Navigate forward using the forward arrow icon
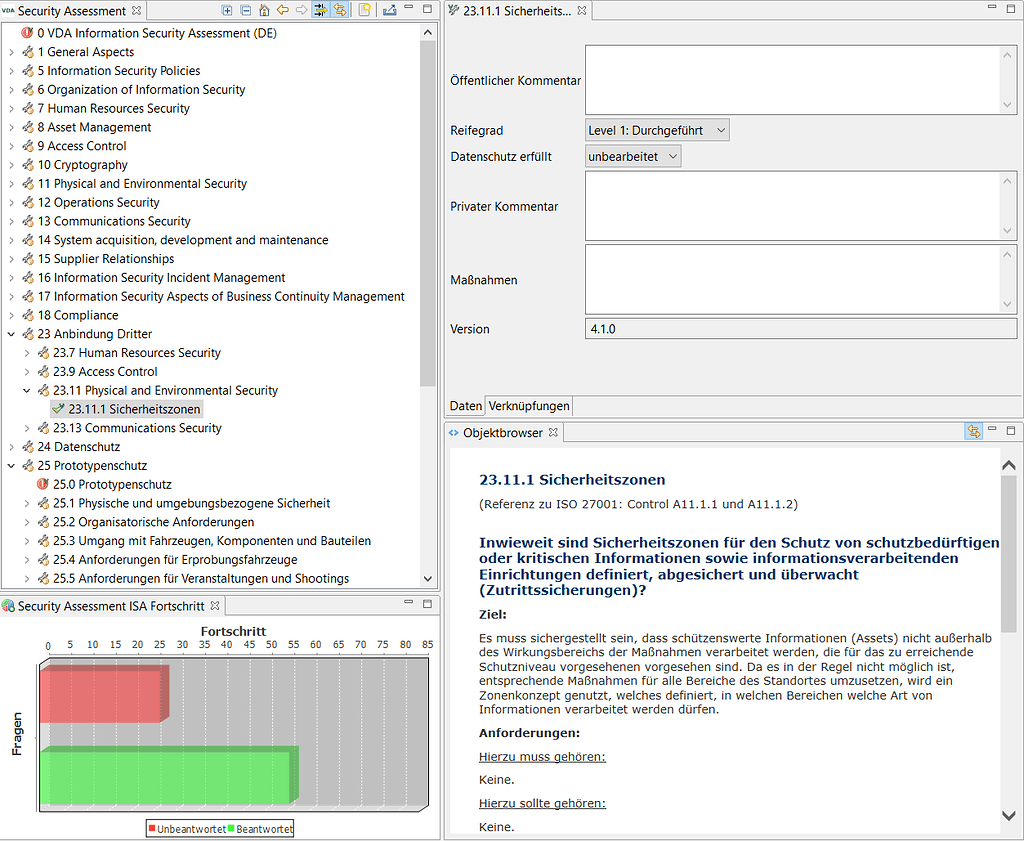 (301, 10)
